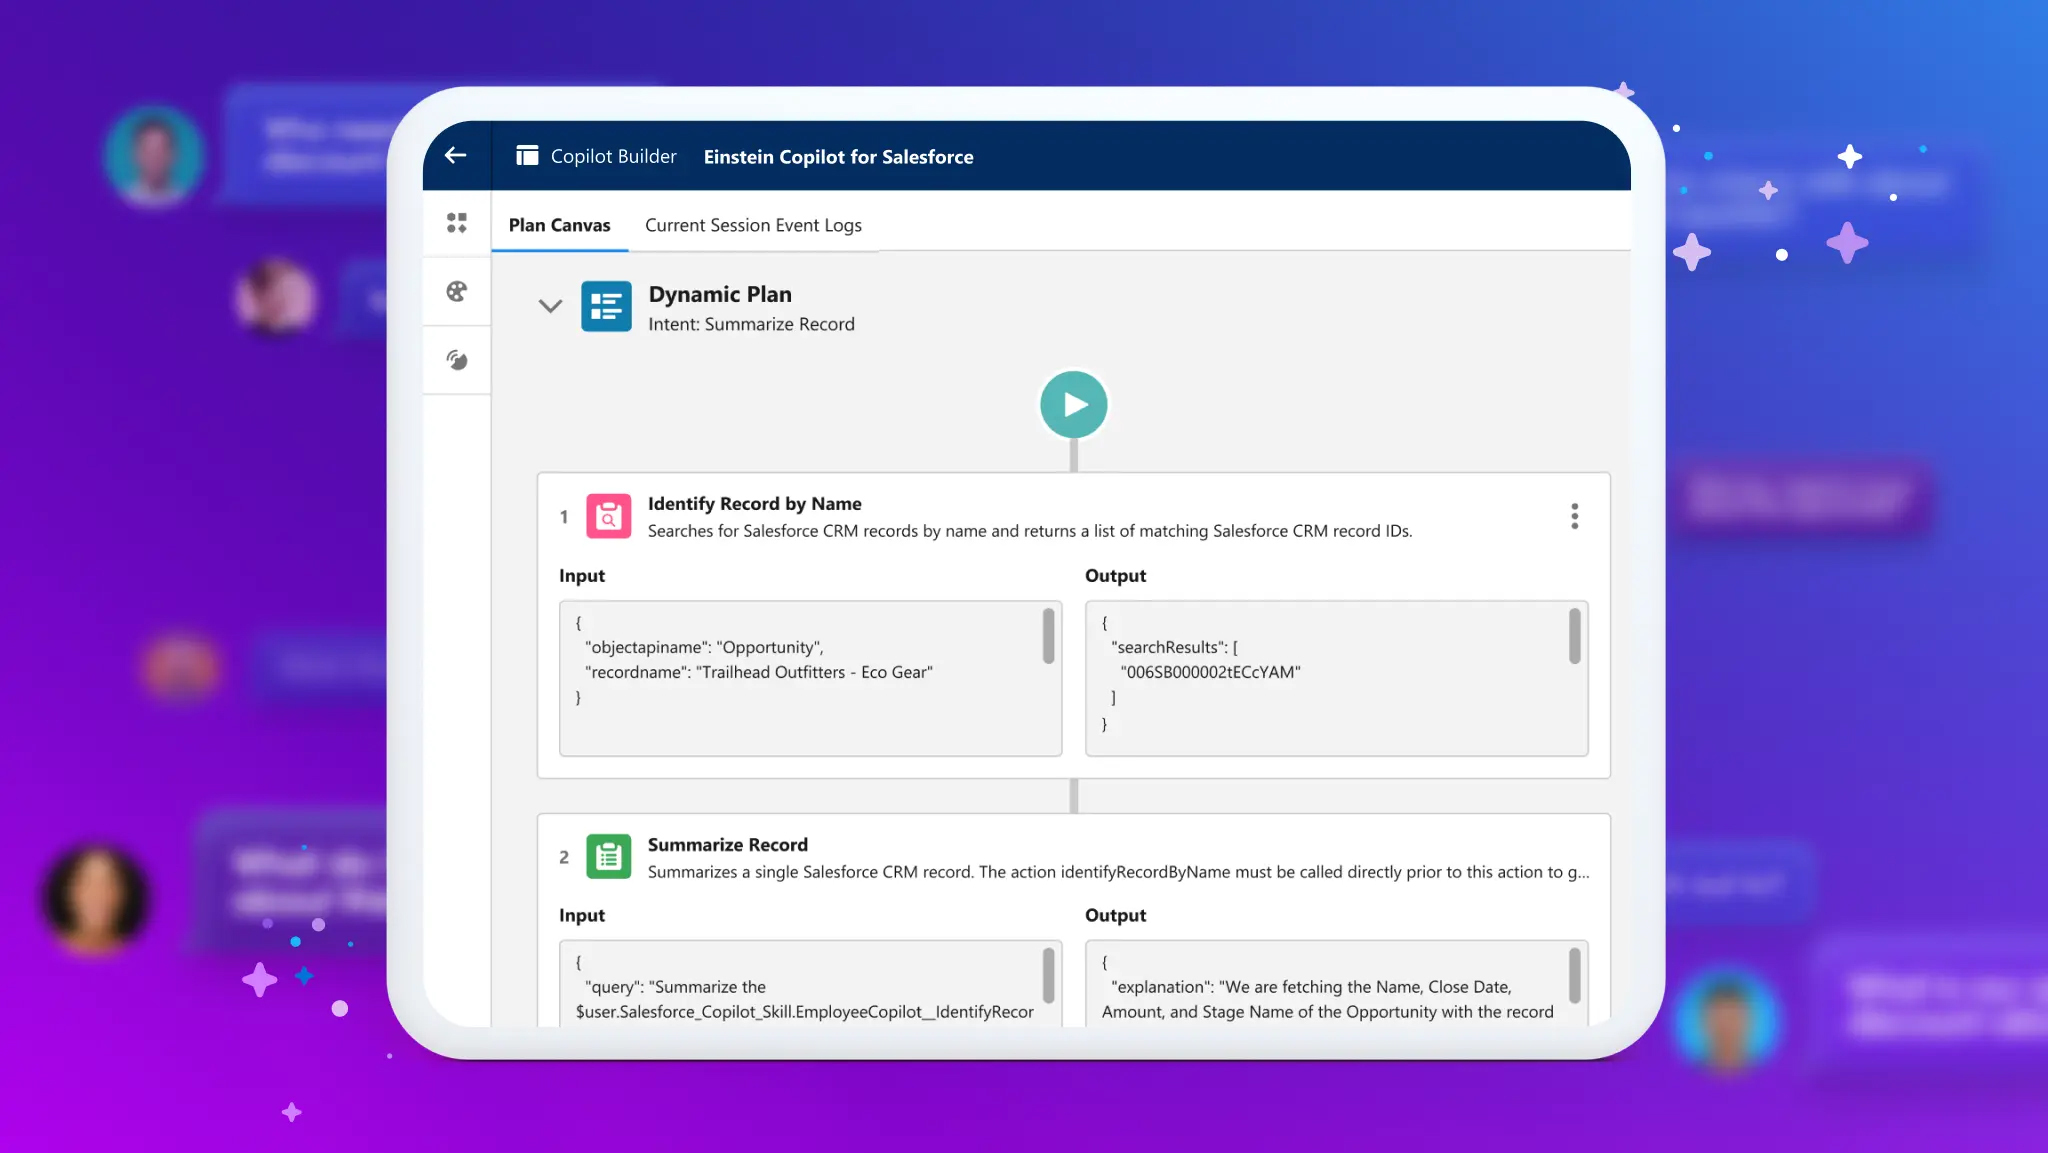Run the plan with the play button
Viewport: 2048px width, 1153px height.
(x=1073, y=405)
